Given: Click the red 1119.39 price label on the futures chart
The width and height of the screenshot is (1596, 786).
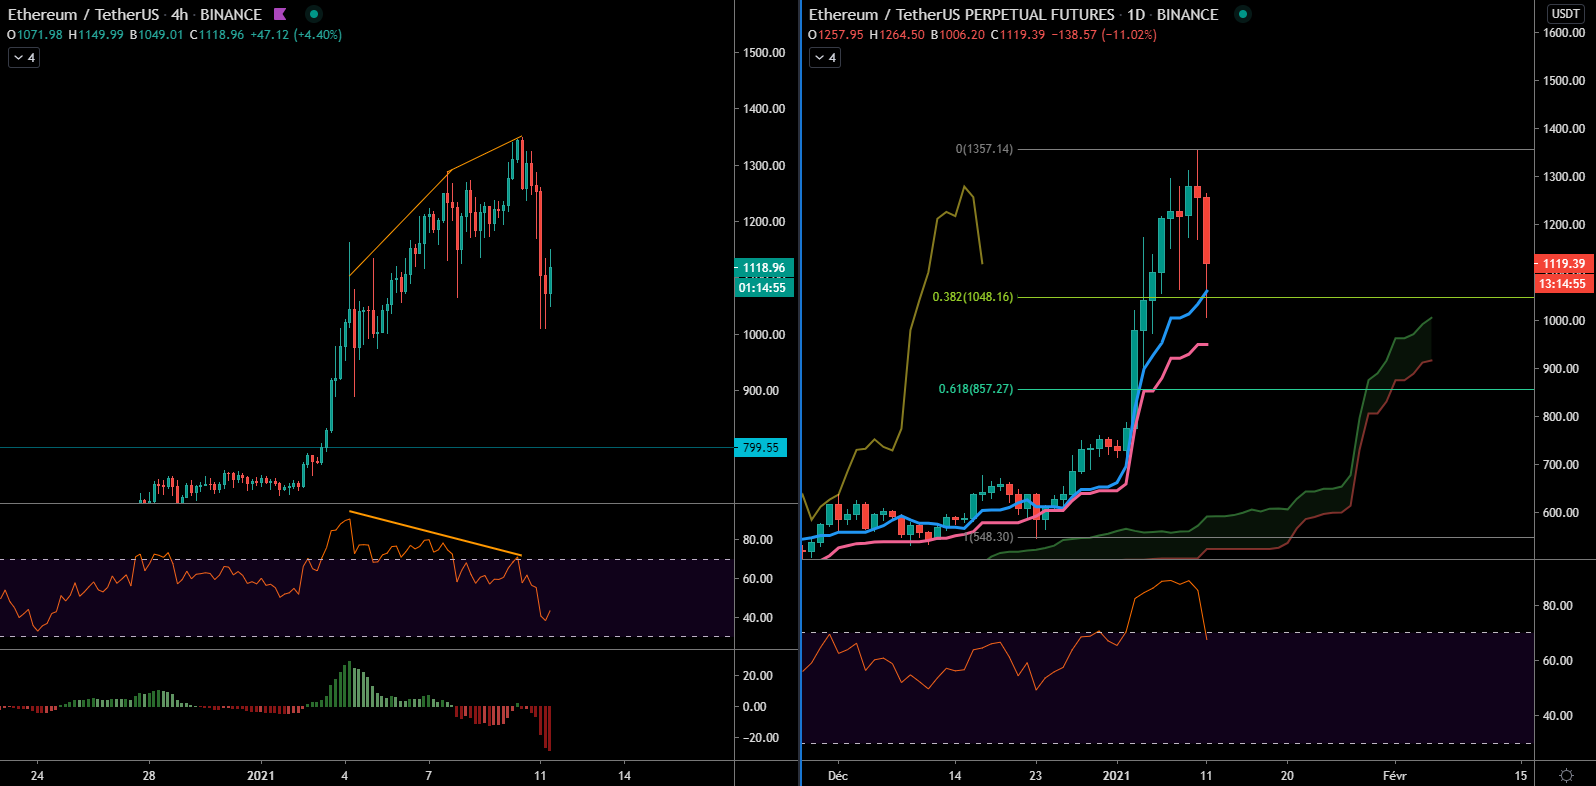Looking at the screenshot, I should [1564, 264].
